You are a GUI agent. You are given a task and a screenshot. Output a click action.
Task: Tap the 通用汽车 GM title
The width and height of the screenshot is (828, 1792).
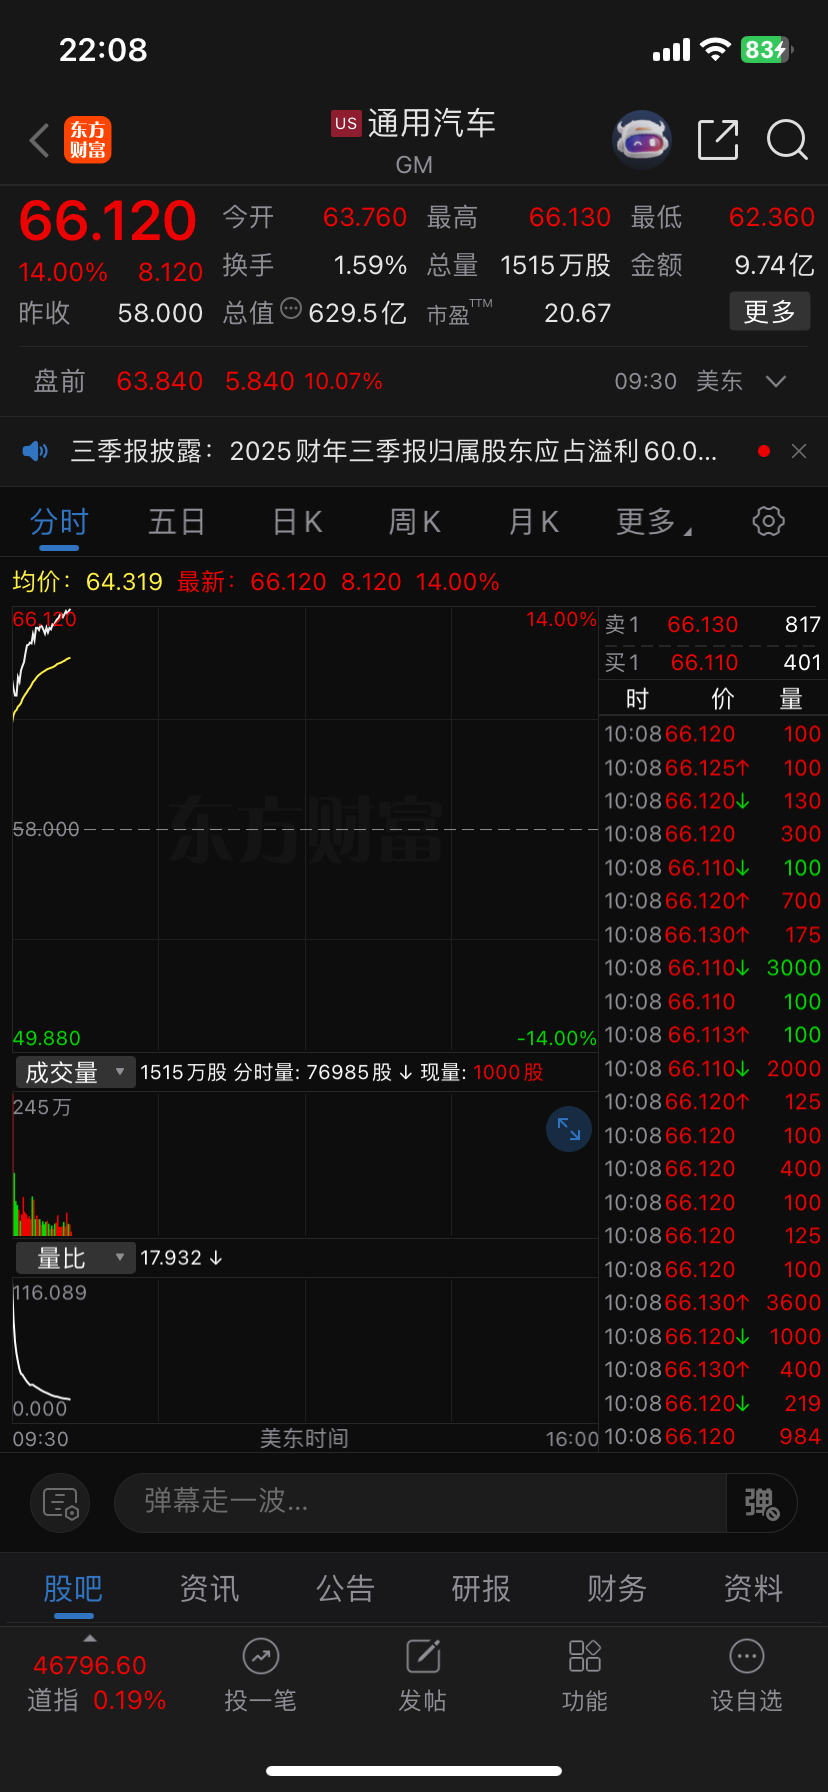click(414, 140)
